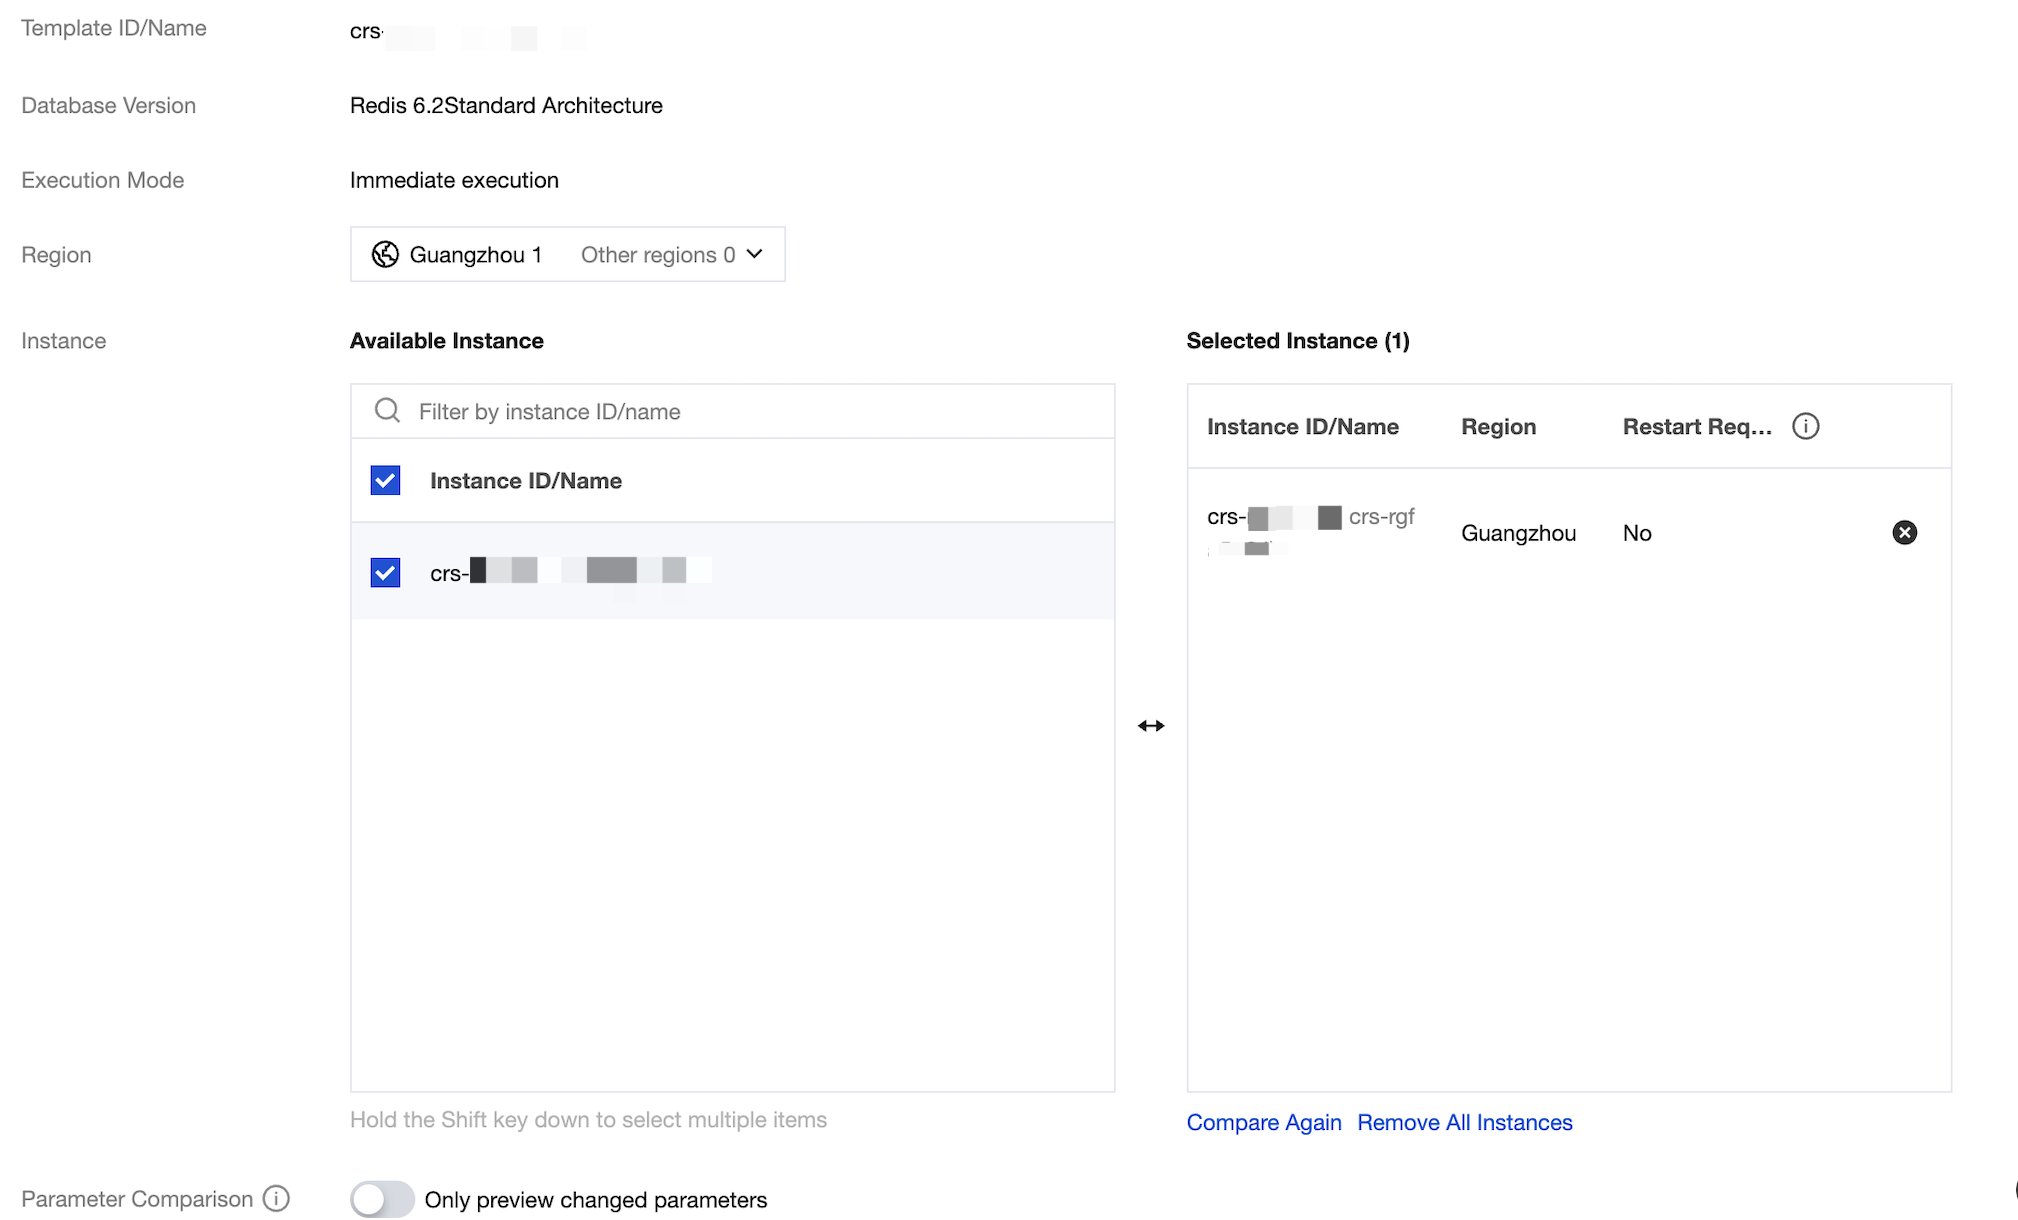2018x1220 pixels.
Task: Click the Region column header in Selected Instance
Action: pos(1498,427)
